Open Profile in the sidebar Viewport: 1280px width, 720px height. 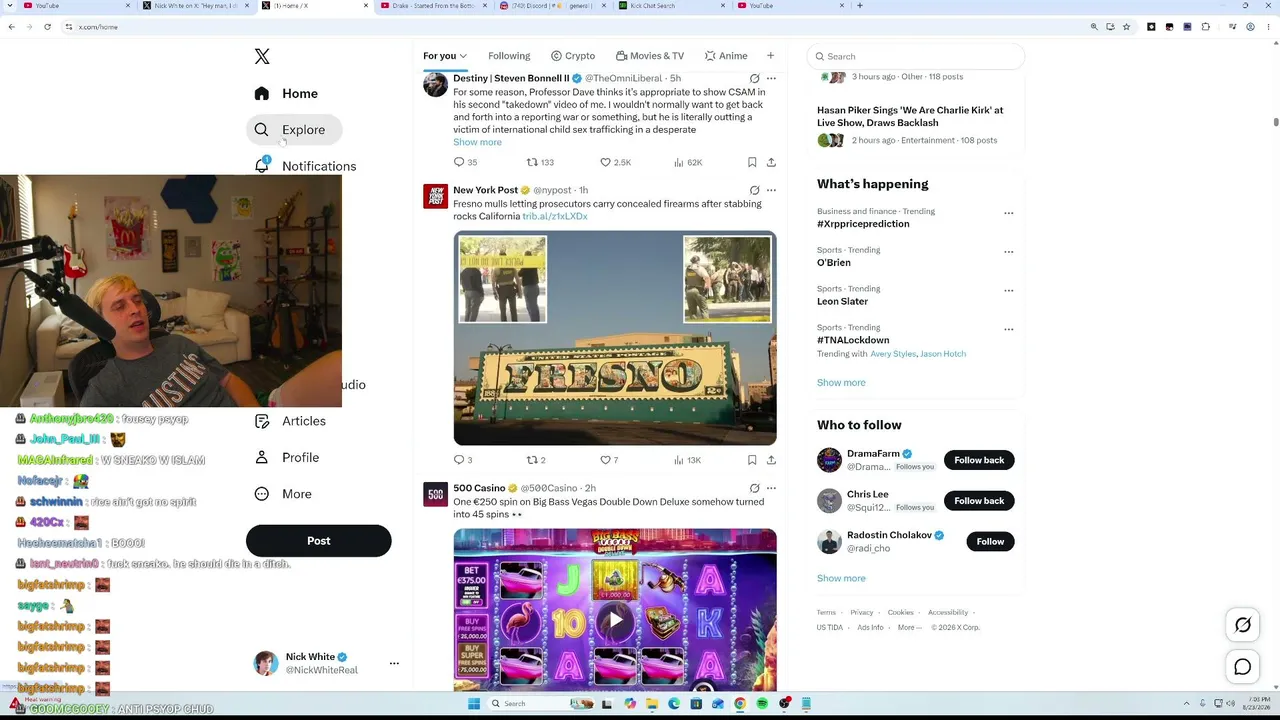point(287,457)
